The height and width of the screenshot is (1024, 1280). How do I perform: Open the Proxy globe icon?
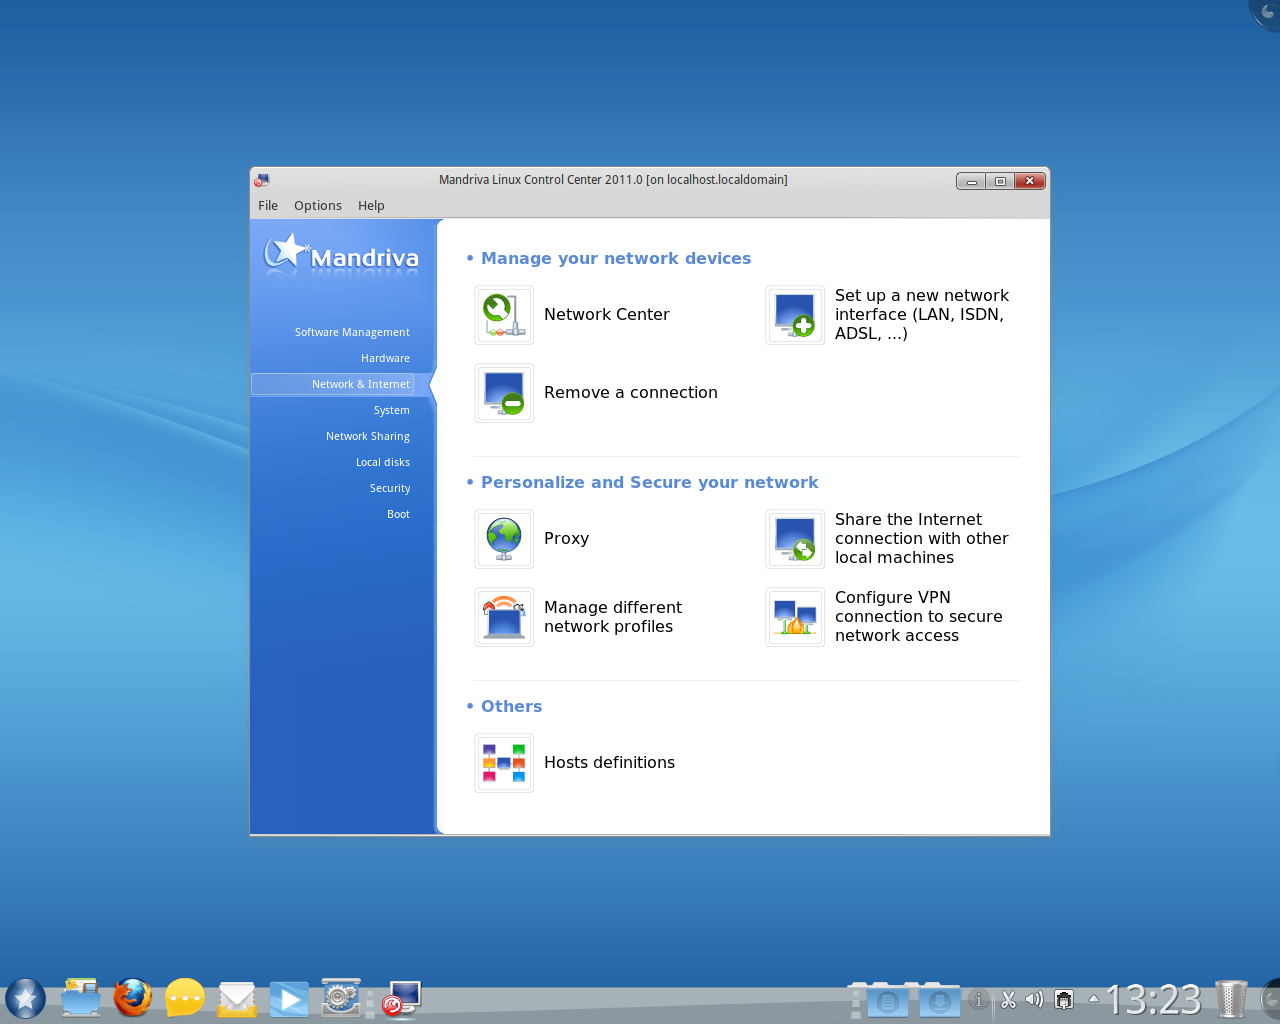tap(504, 539)
